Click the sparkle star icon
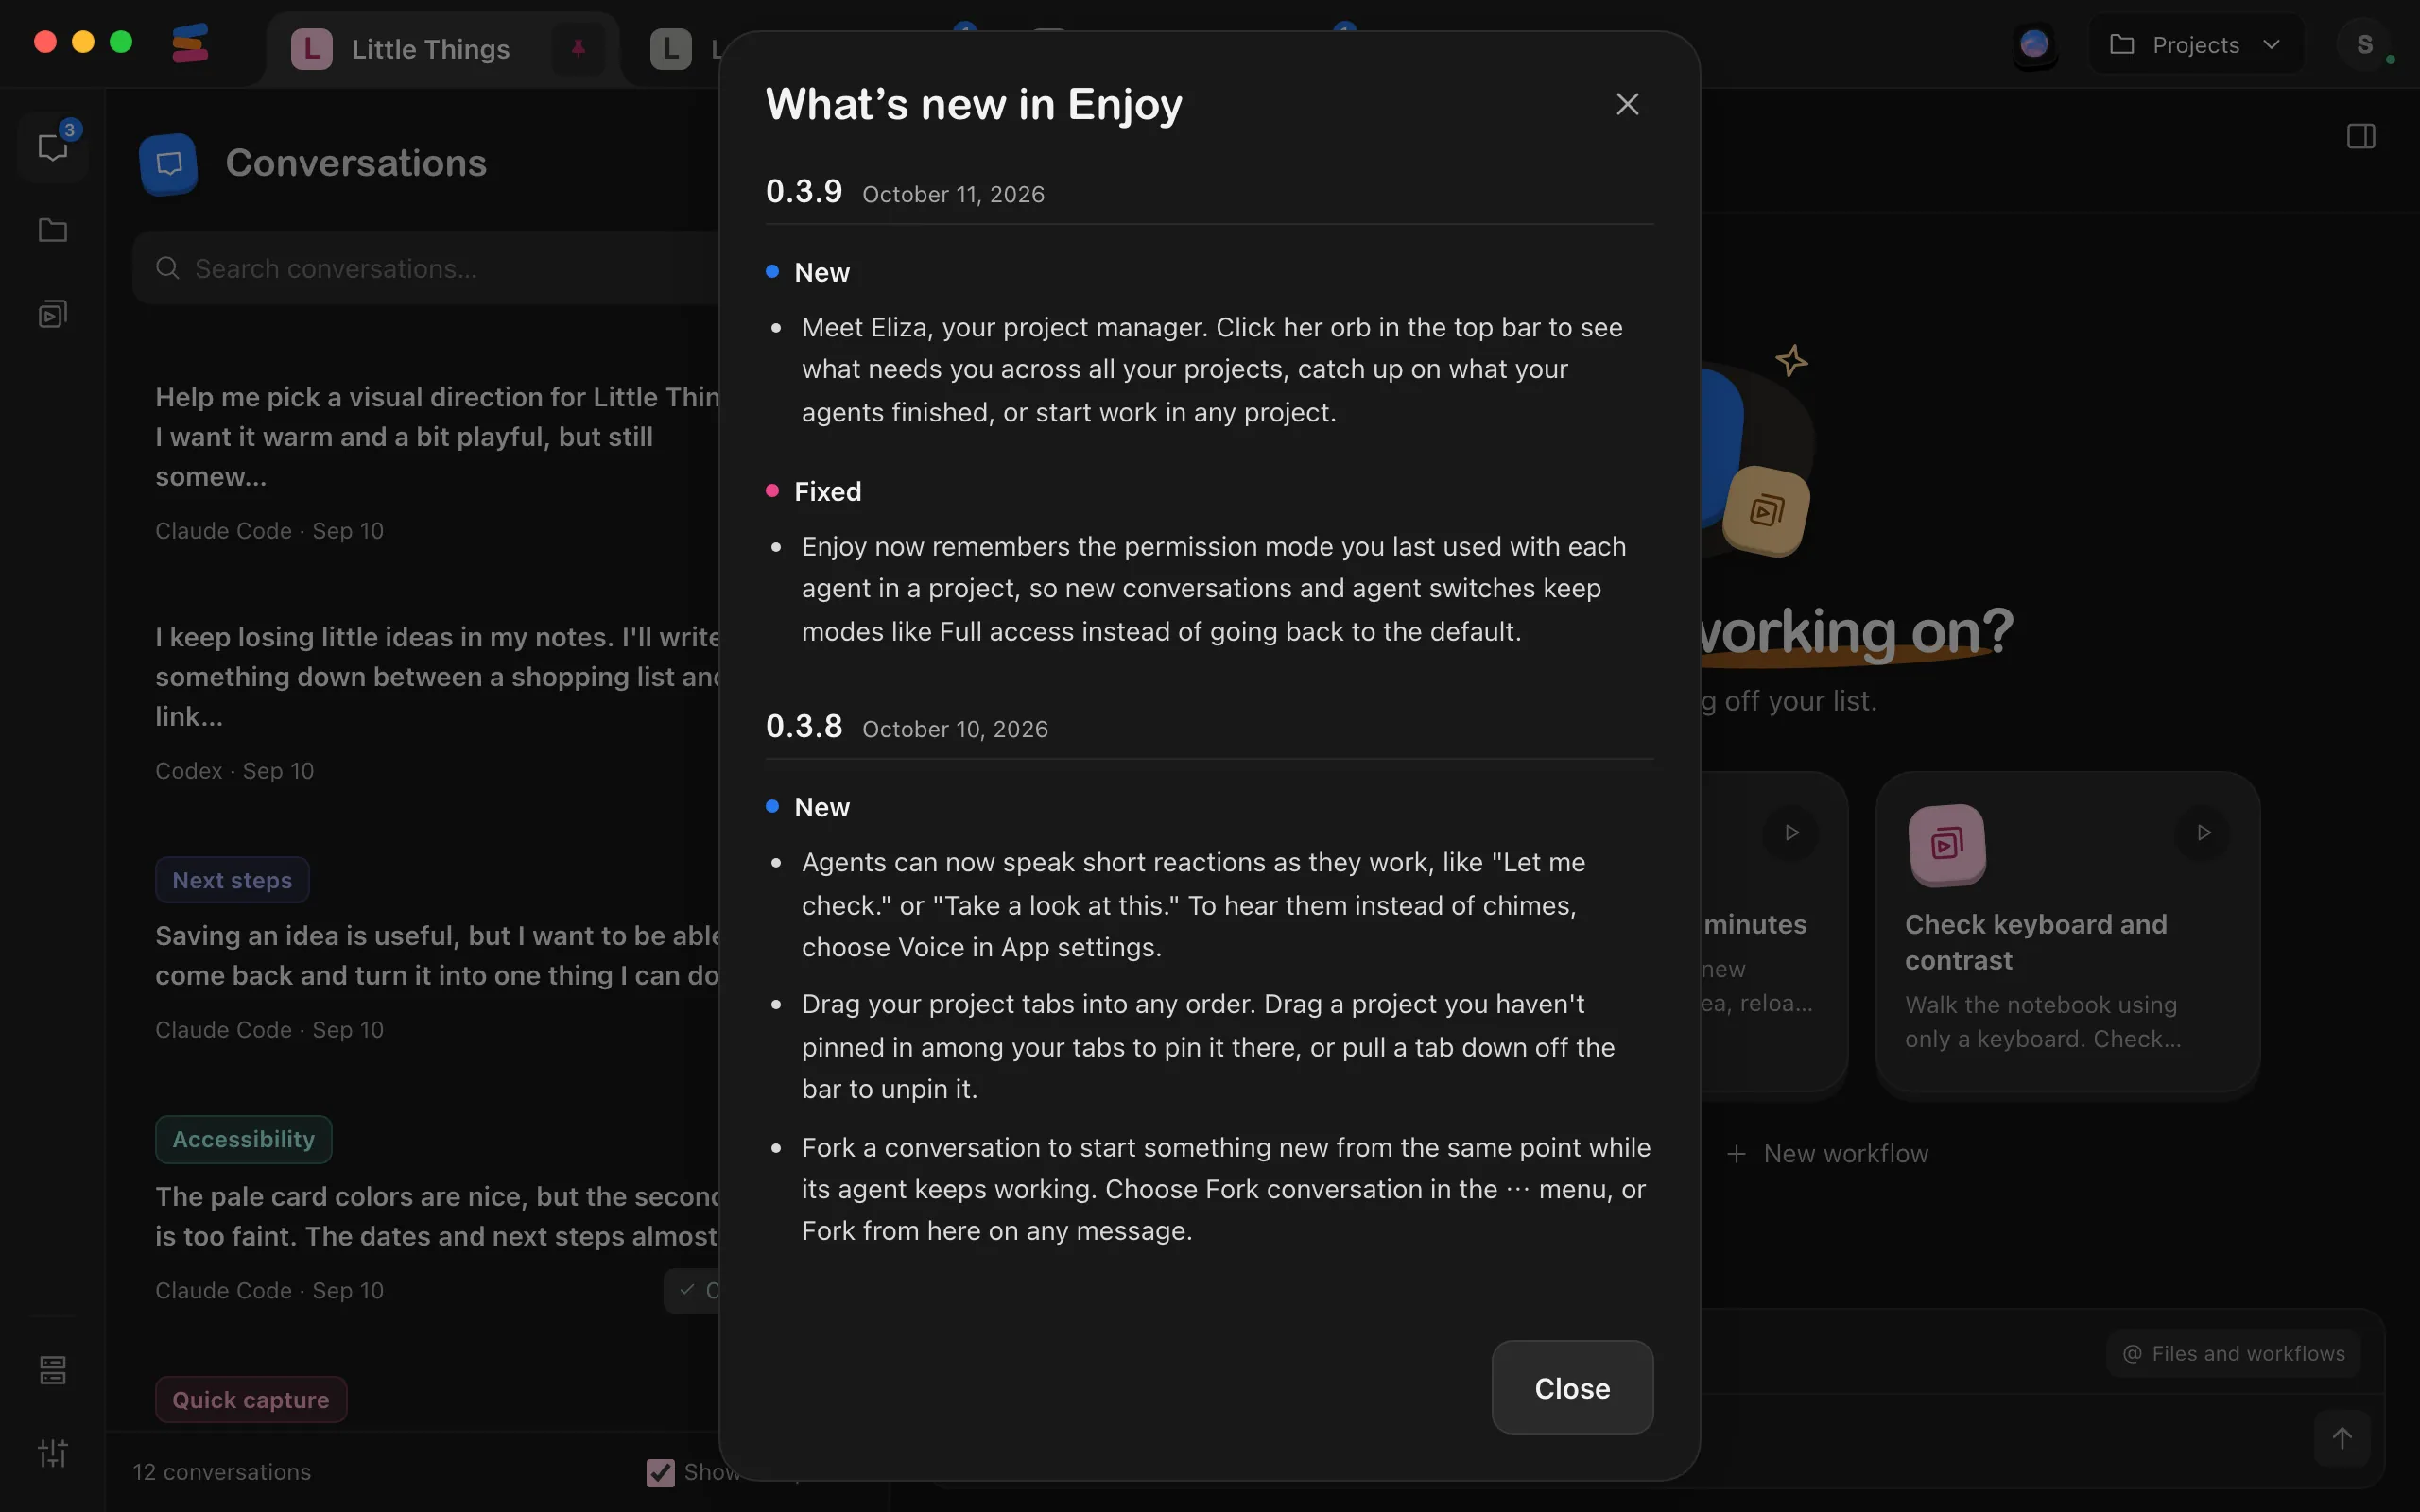This screenshot has width=2420, height=1512. pos(1791,360)
